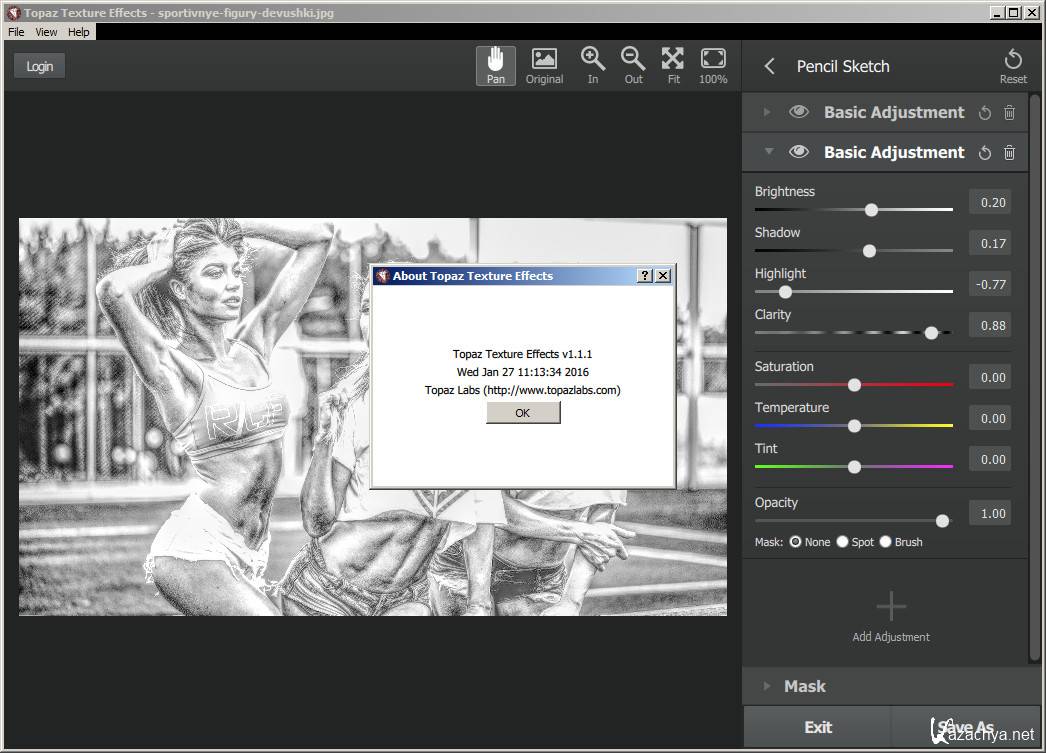
Task: Click the Zoom In magnifier
Action: pyautogui.click(x=593, y=65)
